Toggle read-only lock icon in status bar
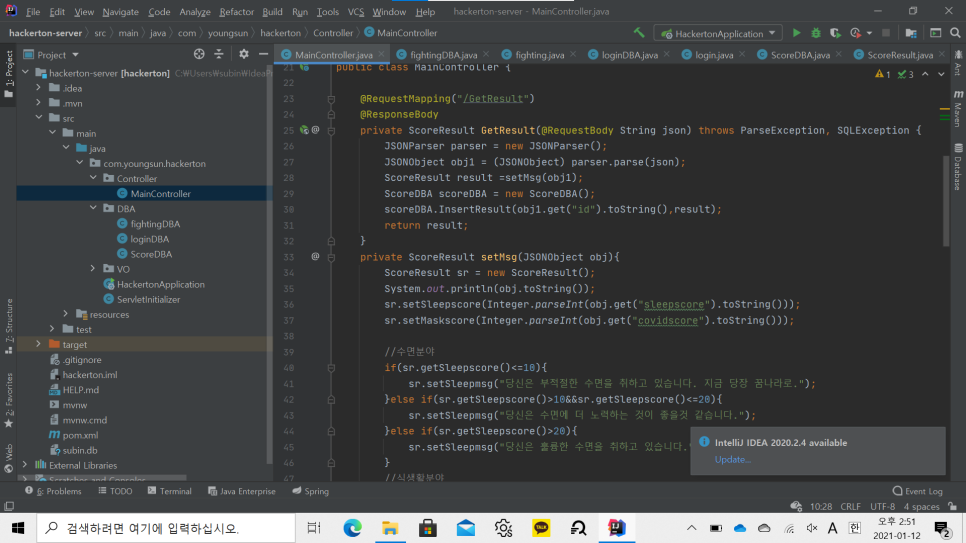 [953, 507]
